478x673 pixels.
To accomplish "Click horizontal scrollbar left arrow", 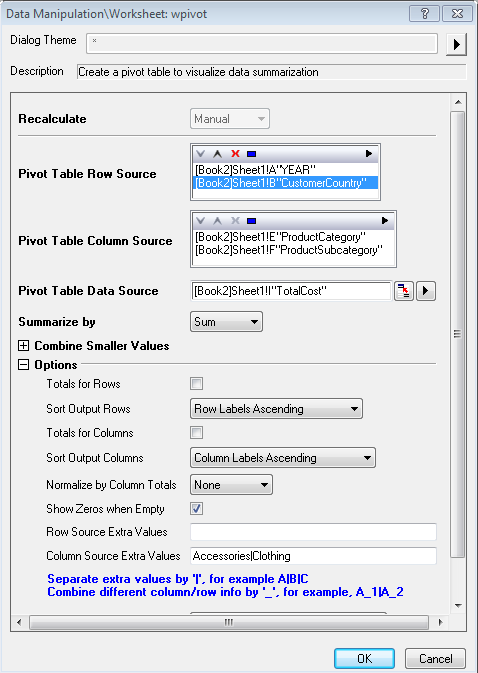I will pos(19,622).
